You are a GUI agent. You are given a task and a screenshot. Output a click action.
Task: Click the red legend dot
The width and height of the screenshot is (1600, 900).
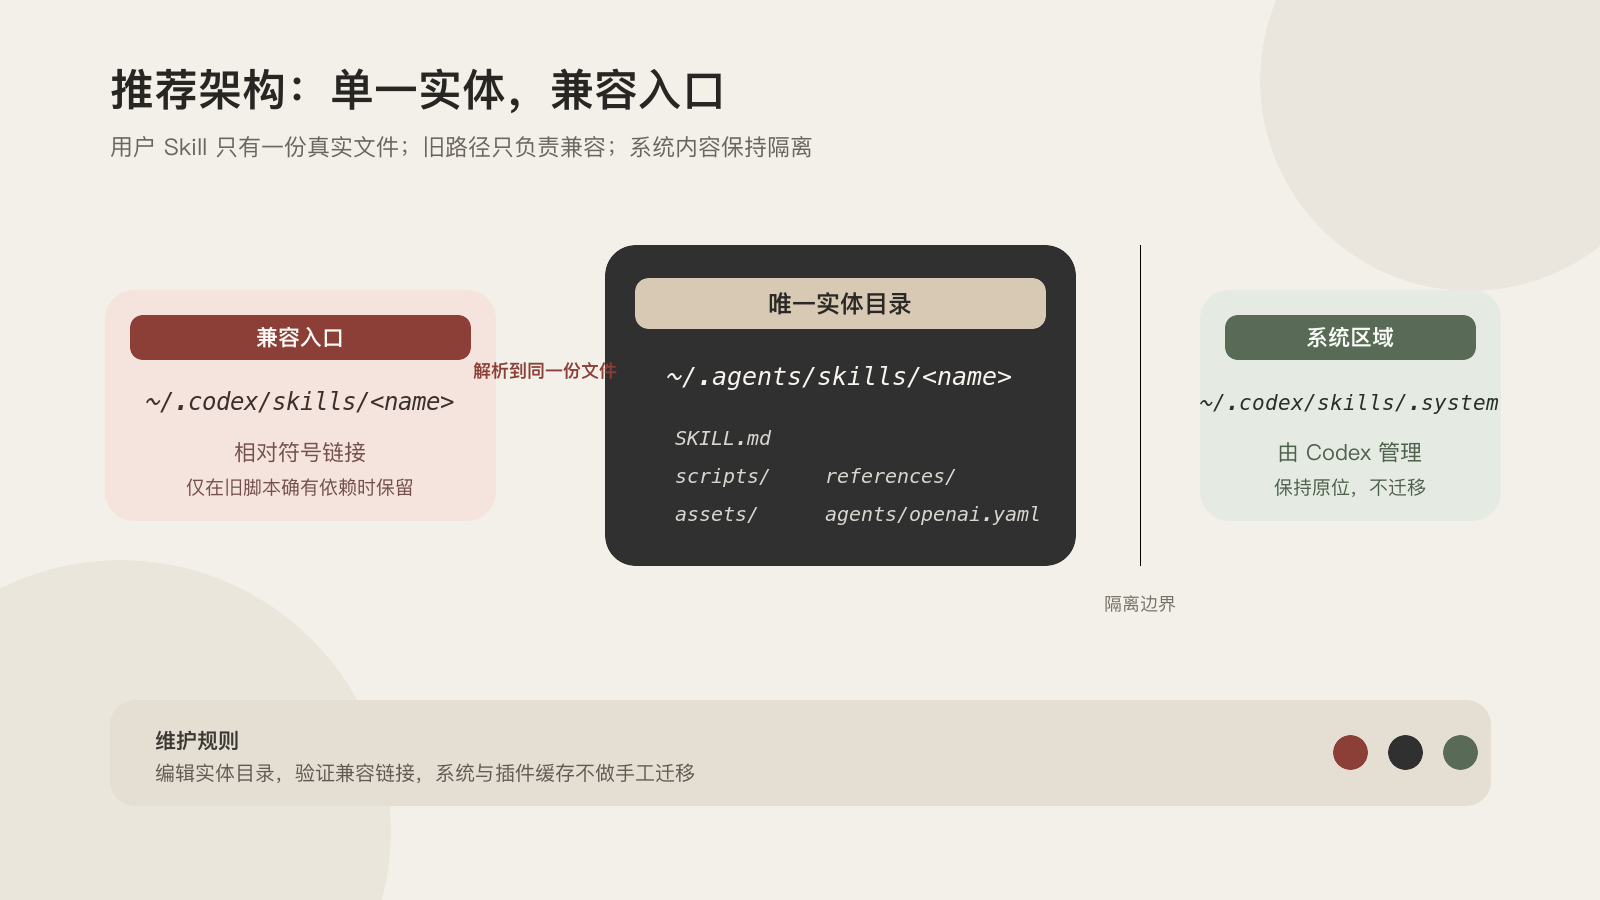(x=1350, y=753)
